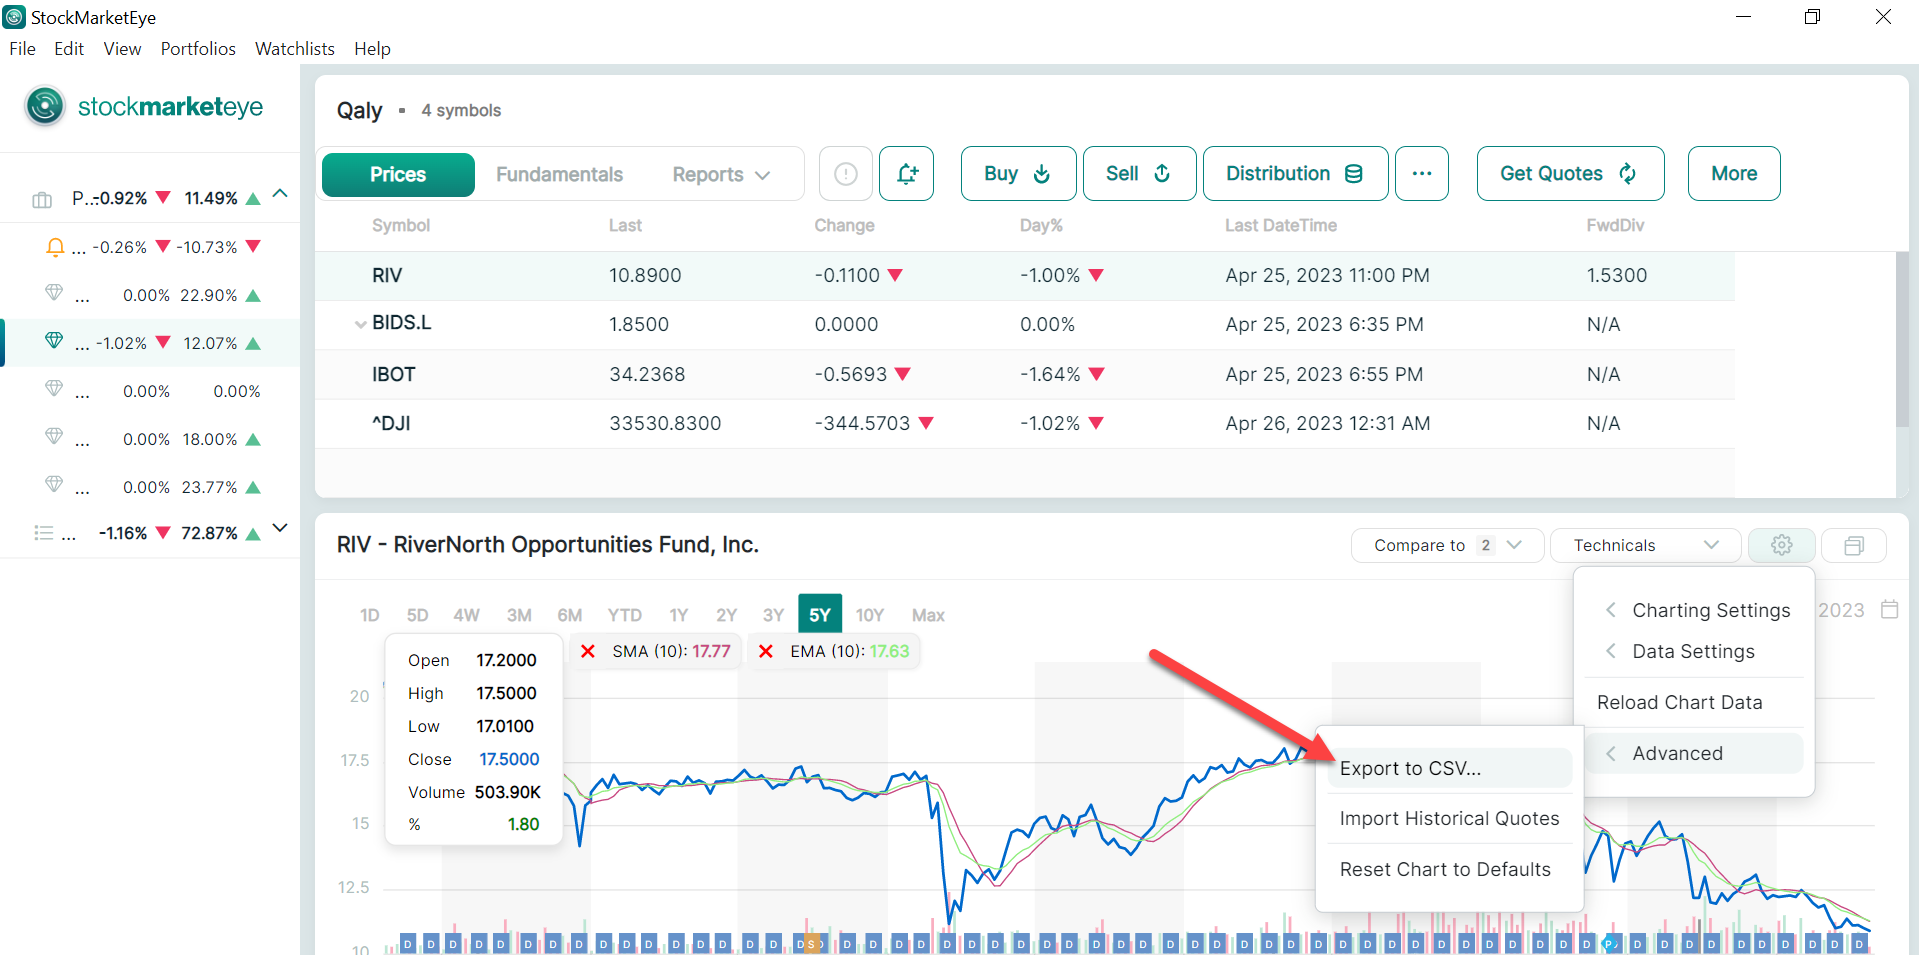Click the Buy button

coord(1018,174)
